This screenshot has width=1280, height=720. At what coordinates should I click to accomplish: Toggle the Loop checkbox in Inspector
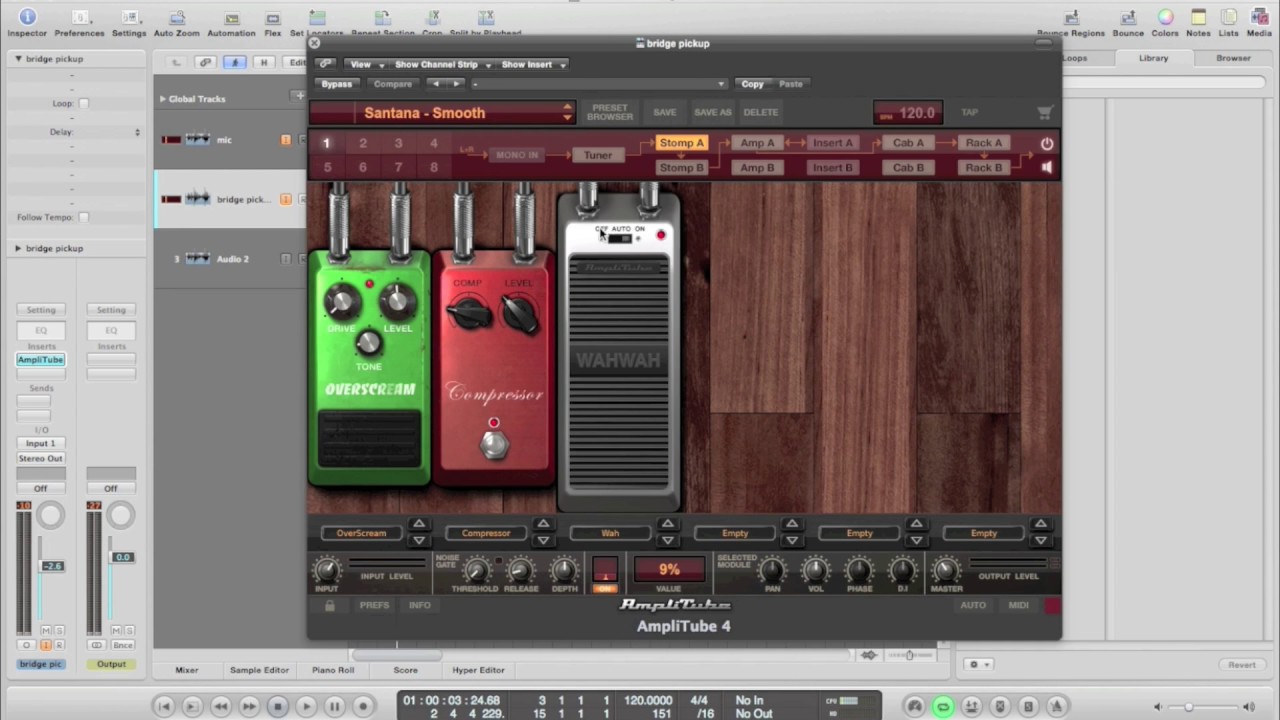(84, 103)
